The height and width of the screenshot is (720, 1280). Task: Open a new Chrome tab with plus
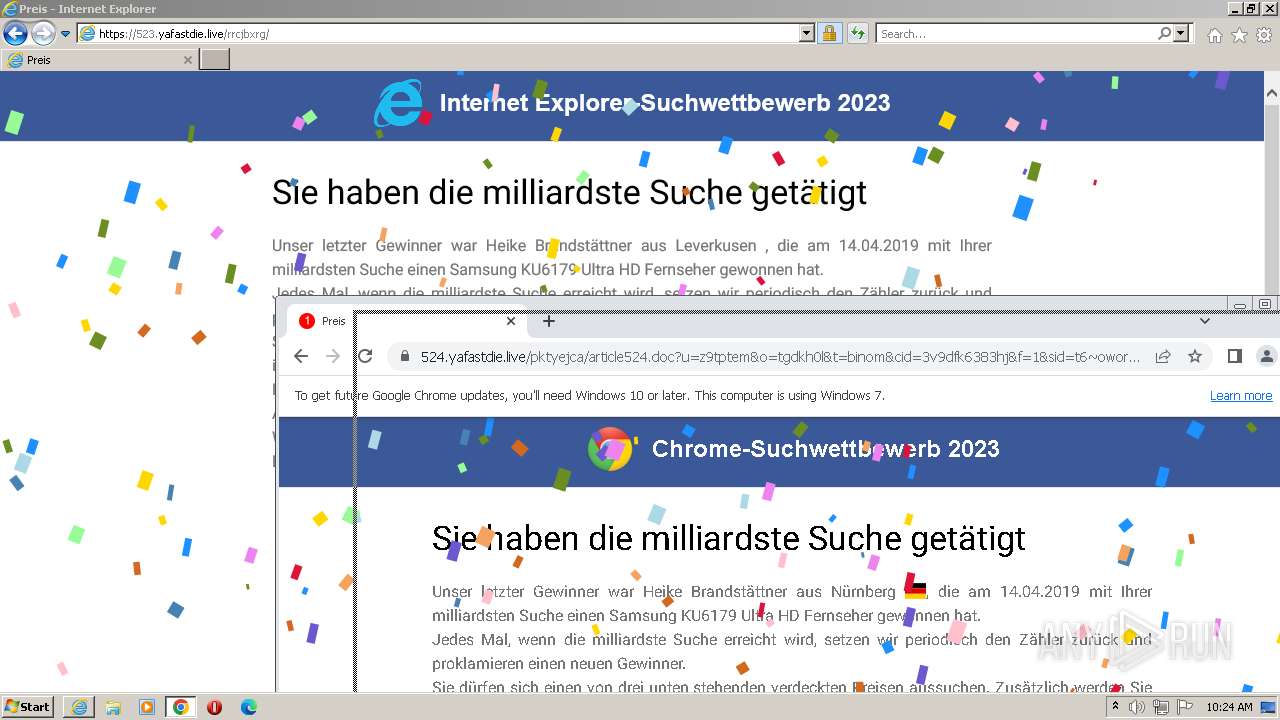(x=548, y=321)
